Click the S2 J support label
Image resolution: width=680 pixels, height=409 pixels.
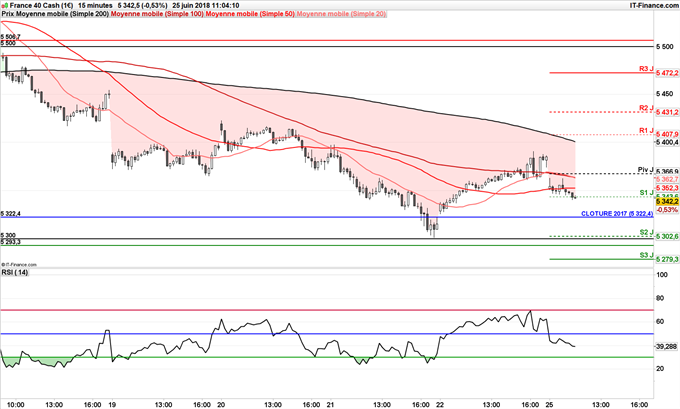coord(646,232)
